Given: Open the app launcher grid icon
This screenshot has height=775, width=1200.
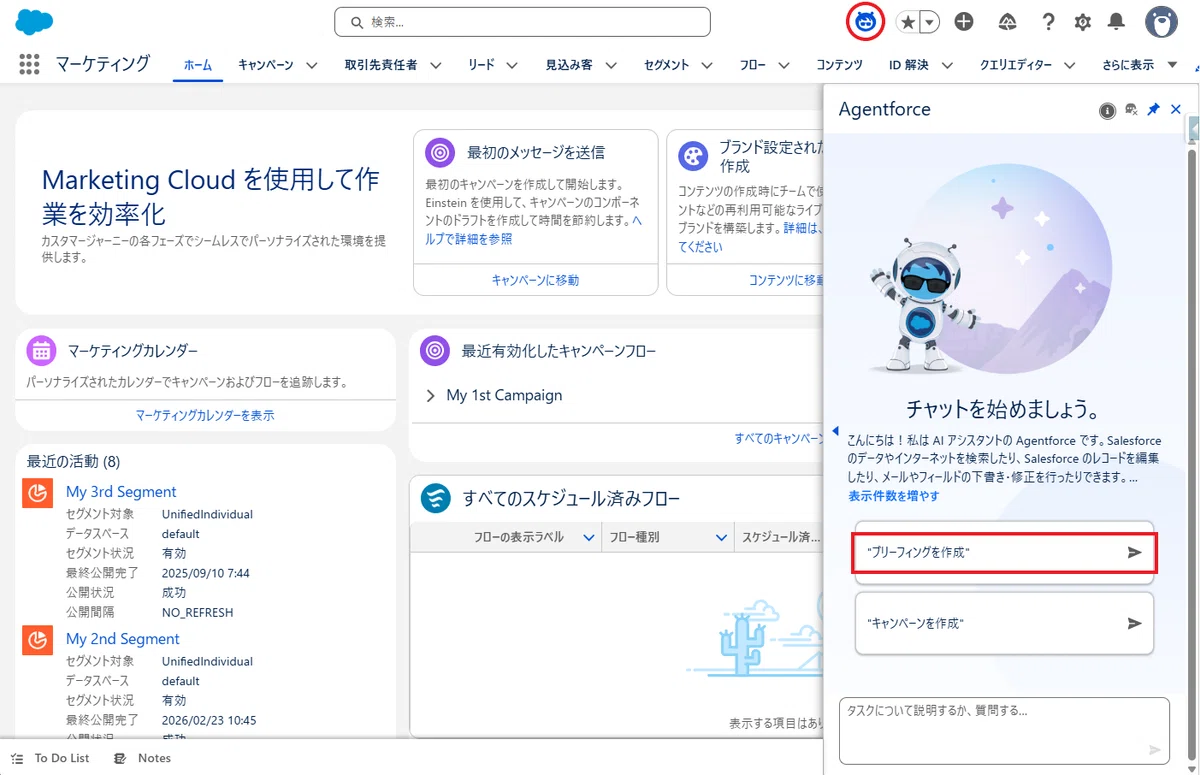Looking at the screenshot, I should tap(29, 64).
